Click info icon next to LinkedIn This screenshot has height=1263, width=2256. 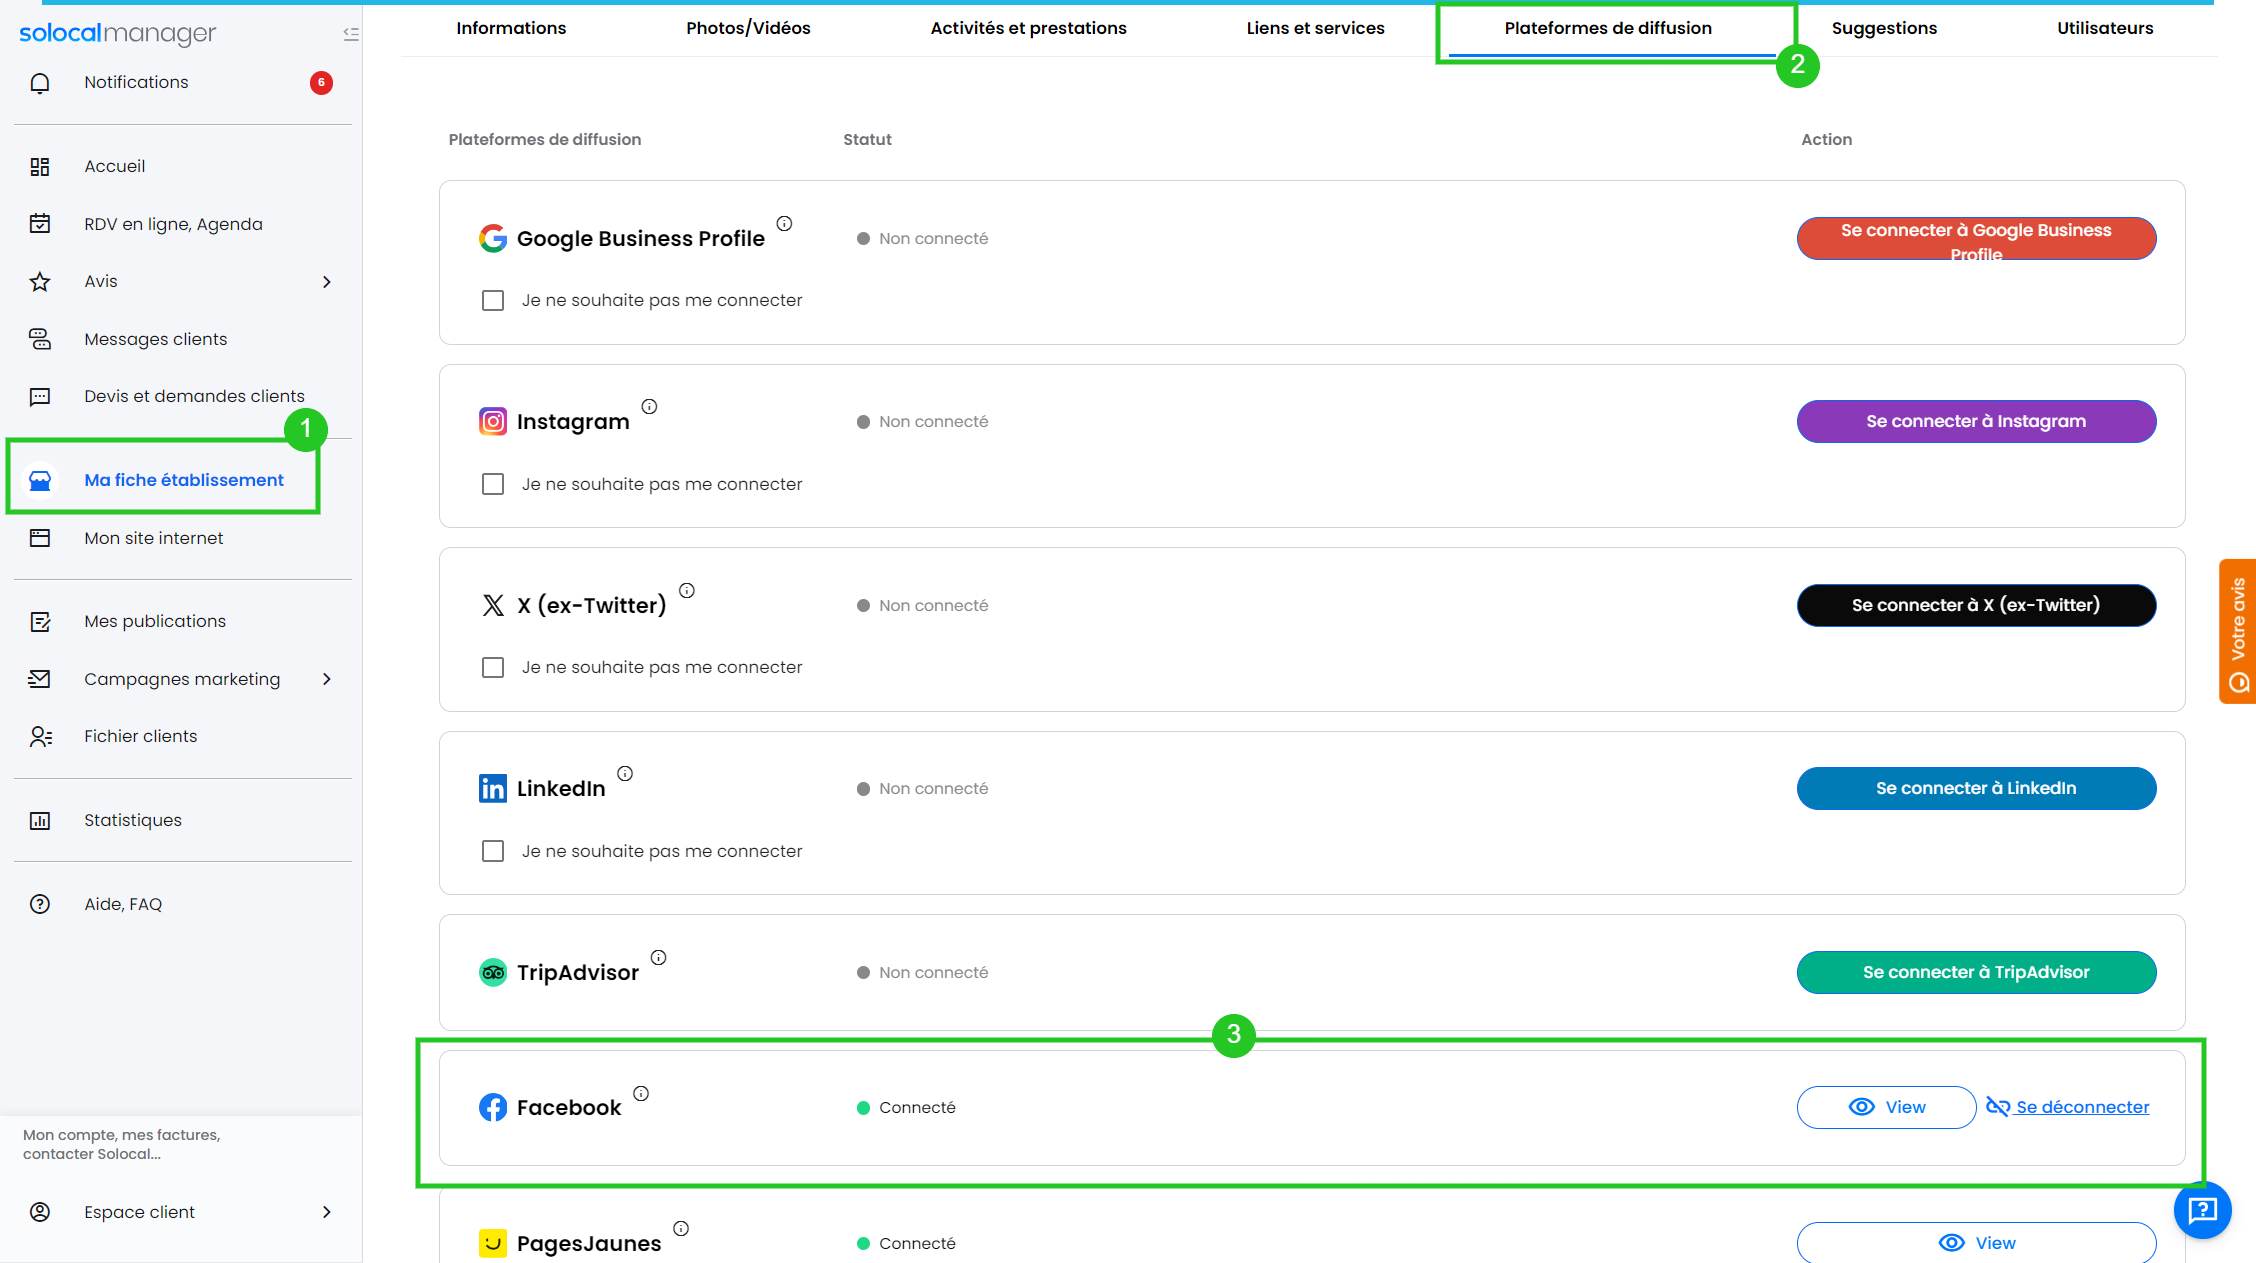click(625, 773)
